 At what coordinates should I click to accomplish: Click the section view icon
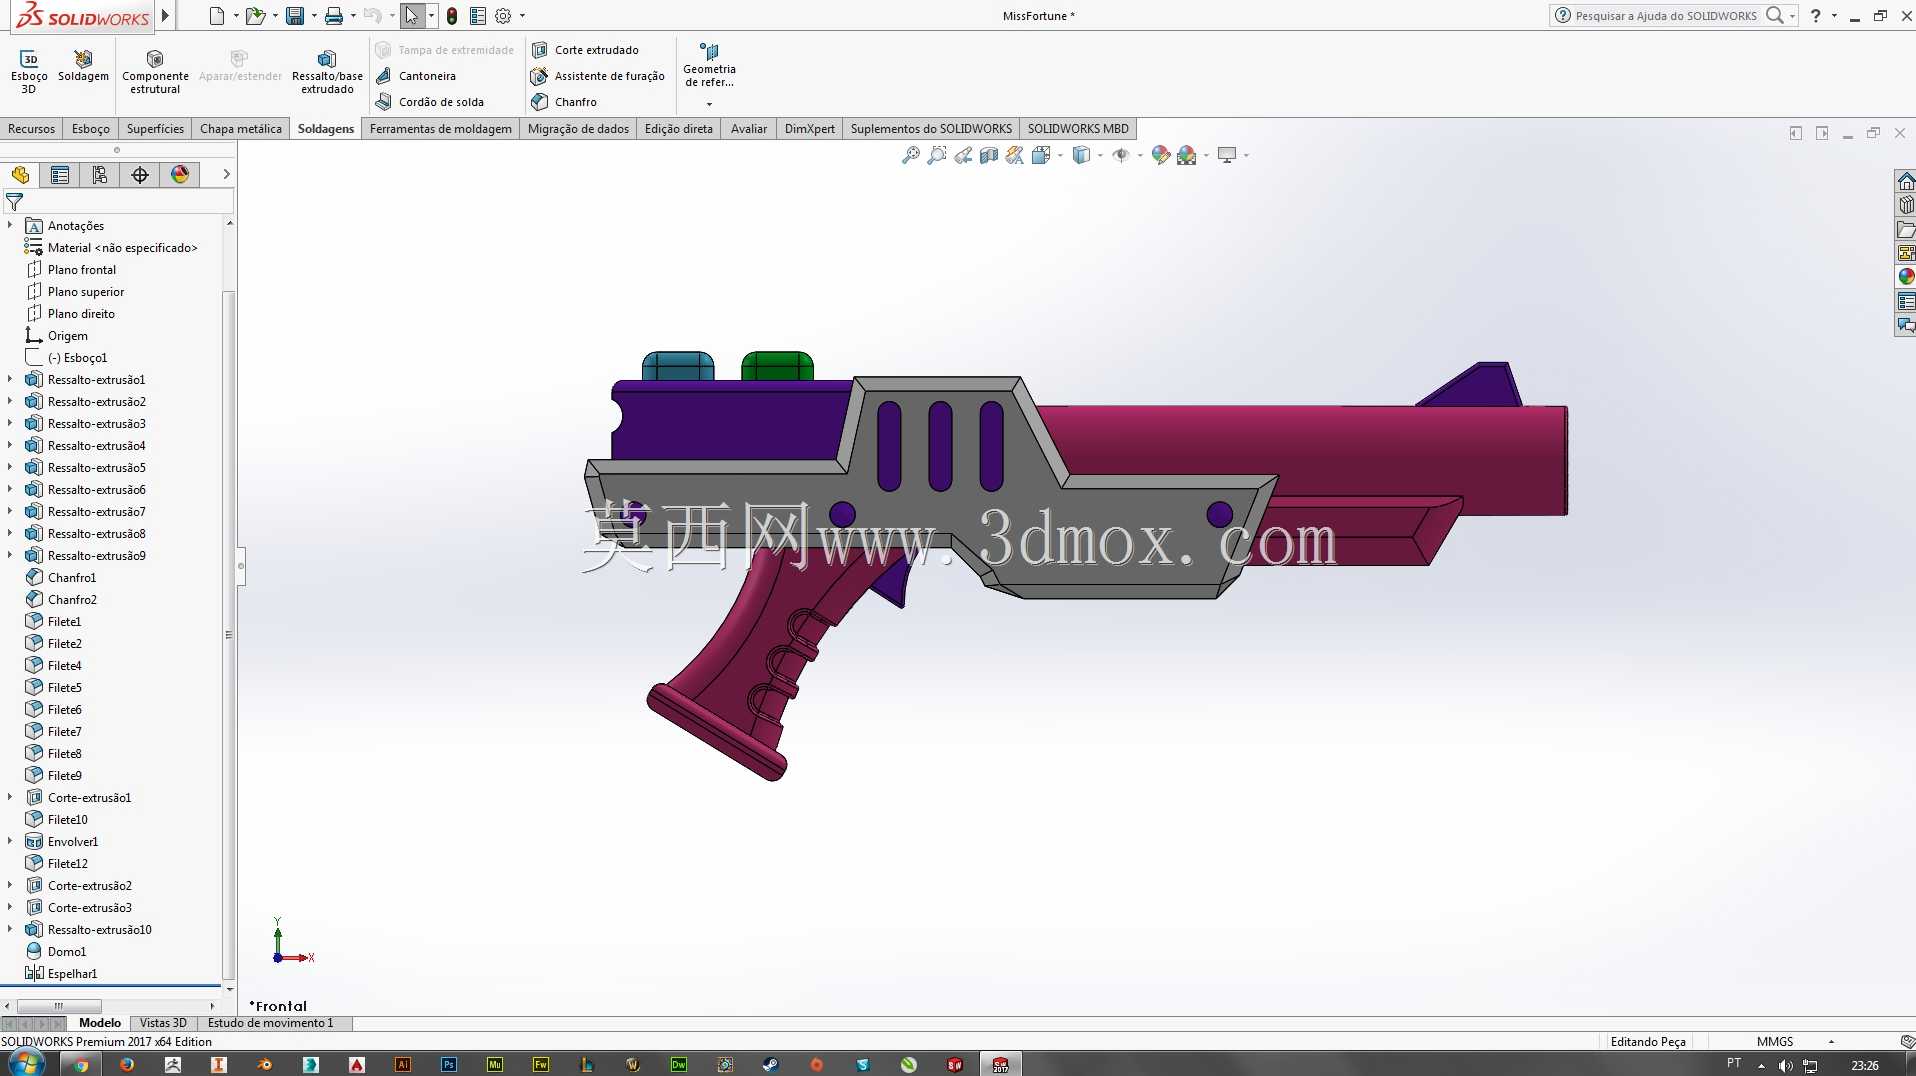(988, 155)
